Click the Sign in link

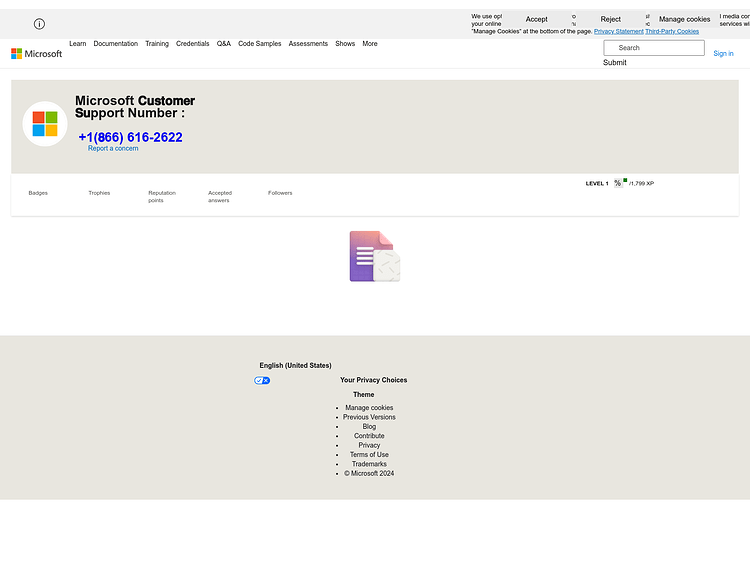click(723, 54)
